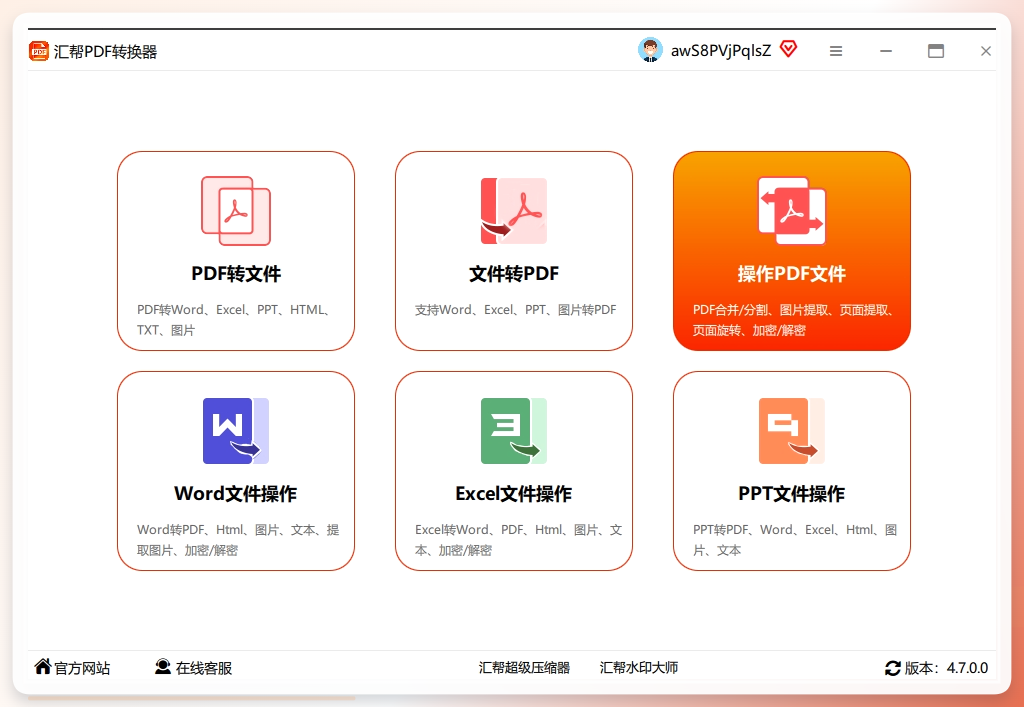Click the 汇帮PDF转换器 app logo
Image resolution: width=1024 pixels, height=707 pixels.
coord(39,51)
